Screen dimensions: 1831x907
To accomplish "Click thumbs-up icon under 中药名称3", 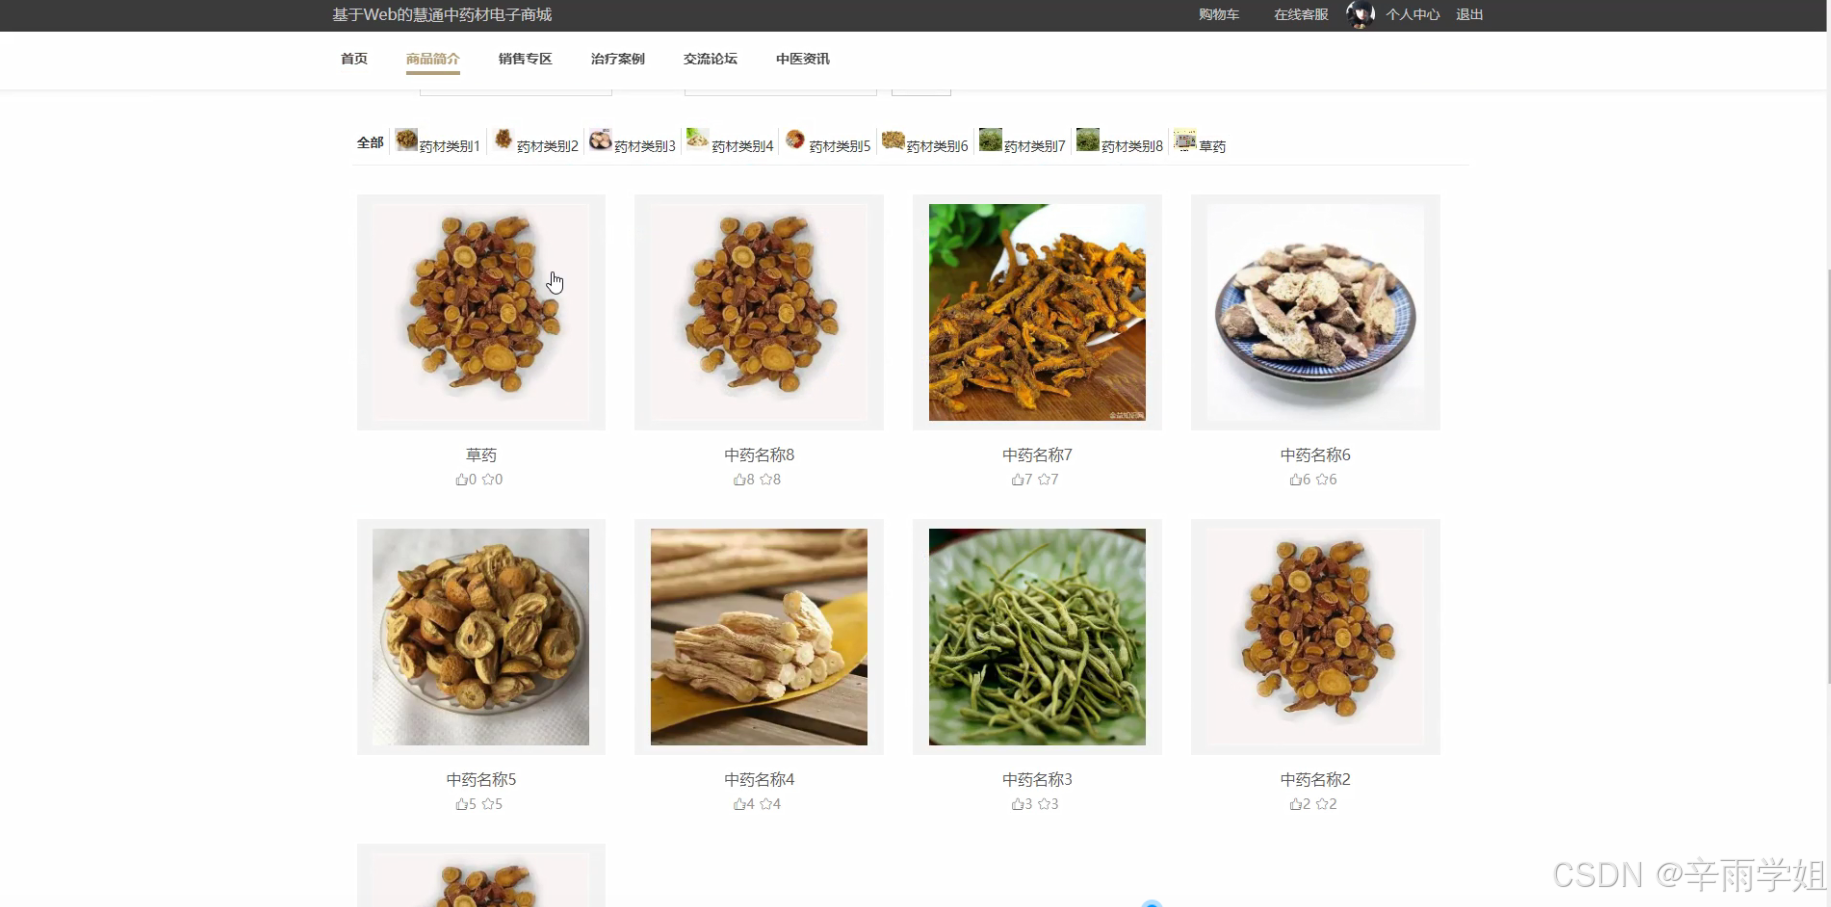I will pyautogui.click(x=1017, y=804).
